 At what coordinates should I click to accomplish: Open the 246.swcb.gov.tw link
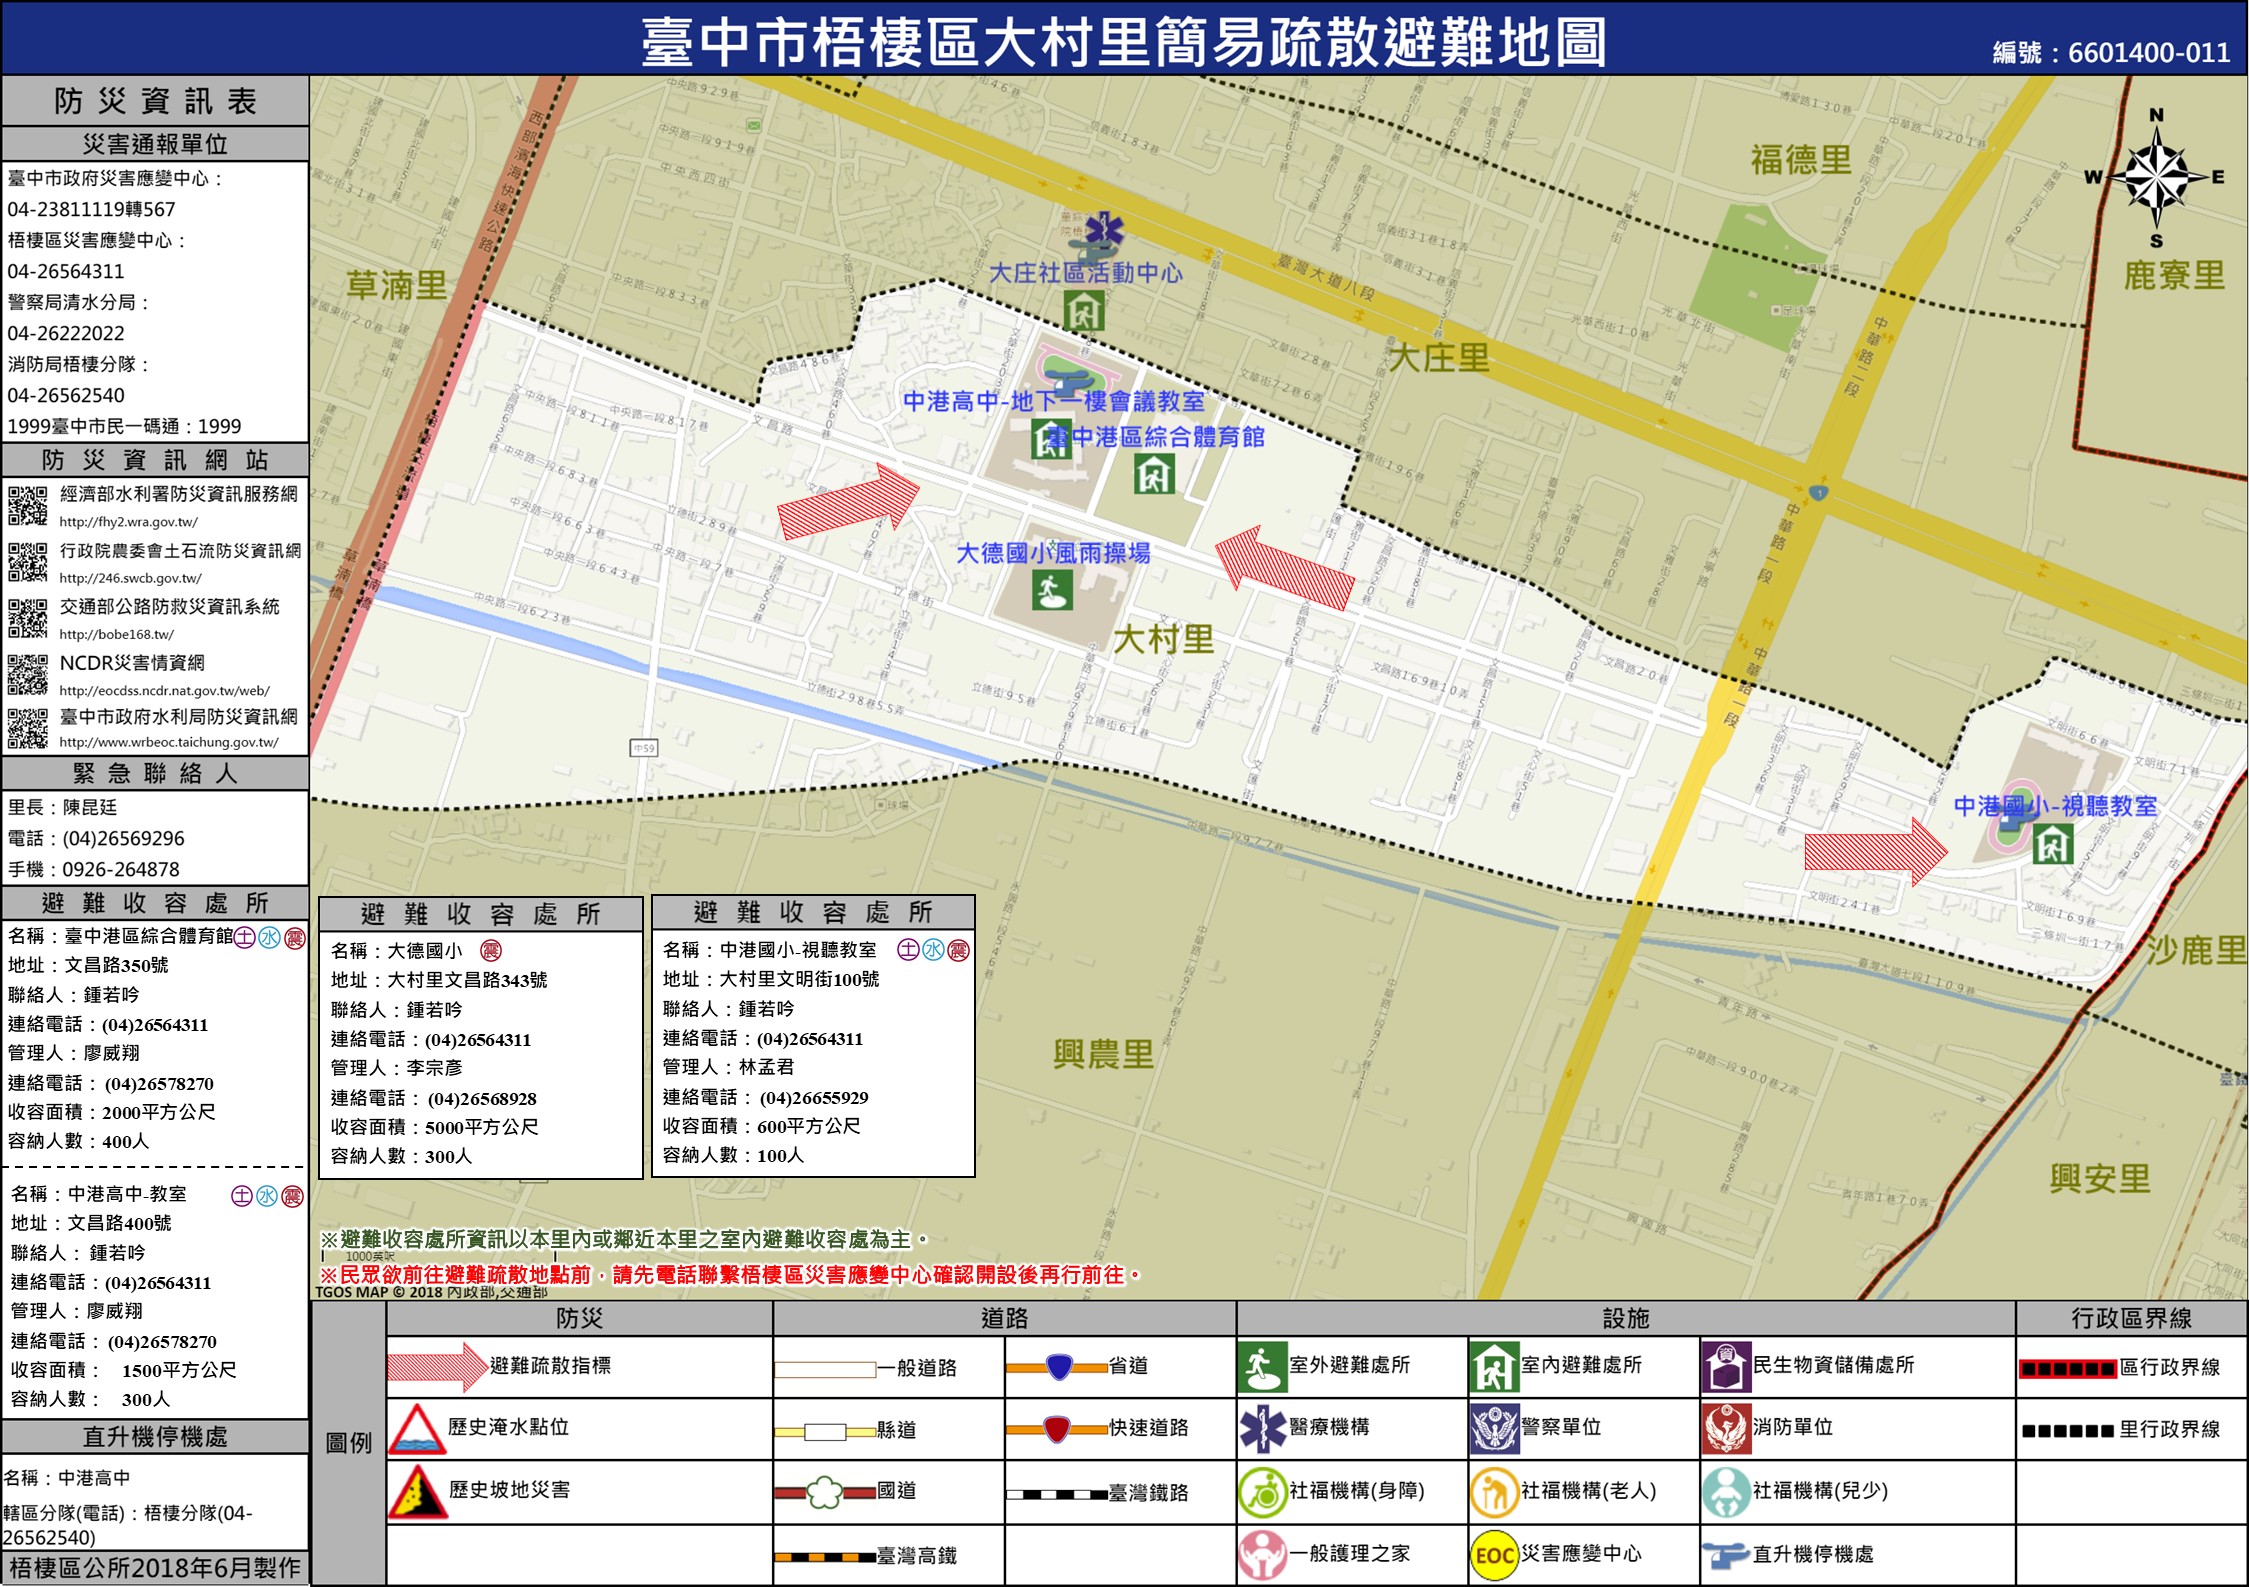(x=130, y=578)
